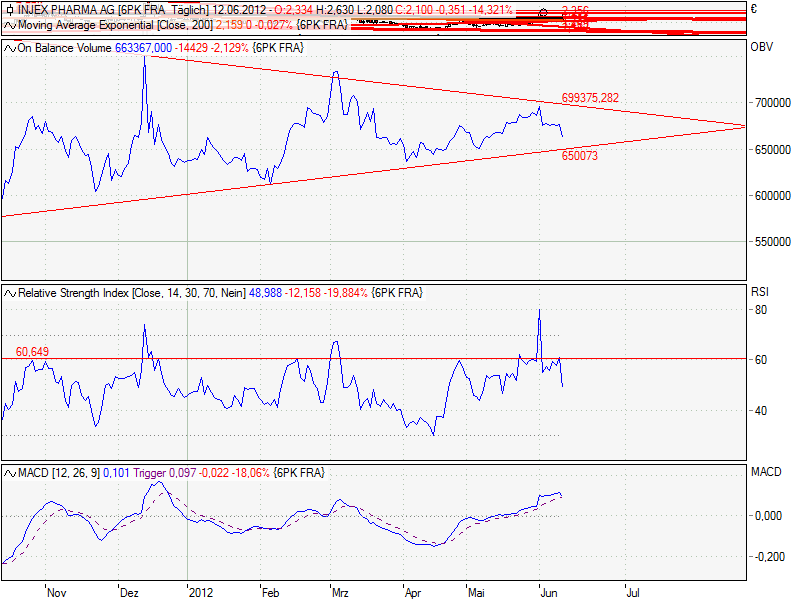Click the Mrz label on the time axis
Viewport: 800px width, 600px height.
340,593
